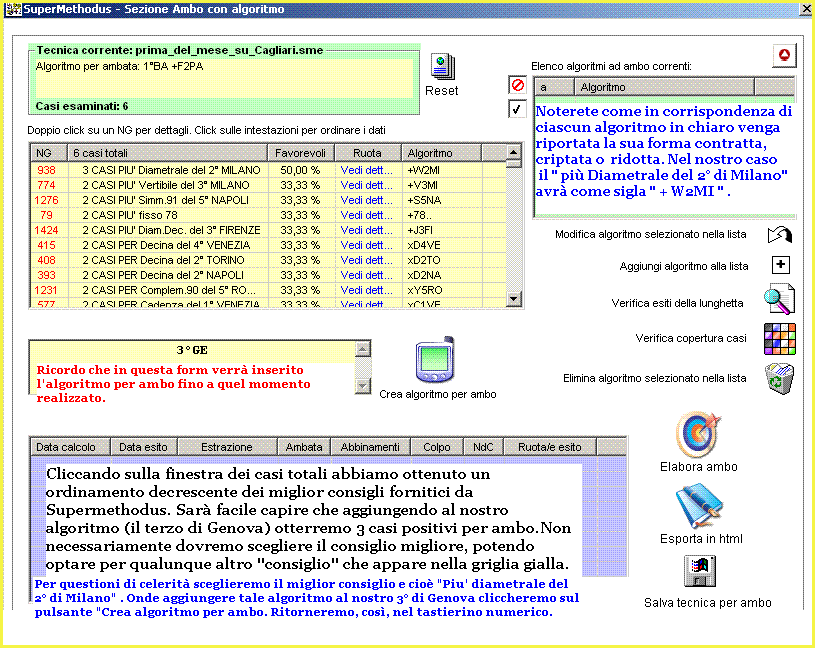Viewport: 815px width, 648px height.
Task: Click the 3° GE box scroll down arrow
Action: [x=363, y=386]
